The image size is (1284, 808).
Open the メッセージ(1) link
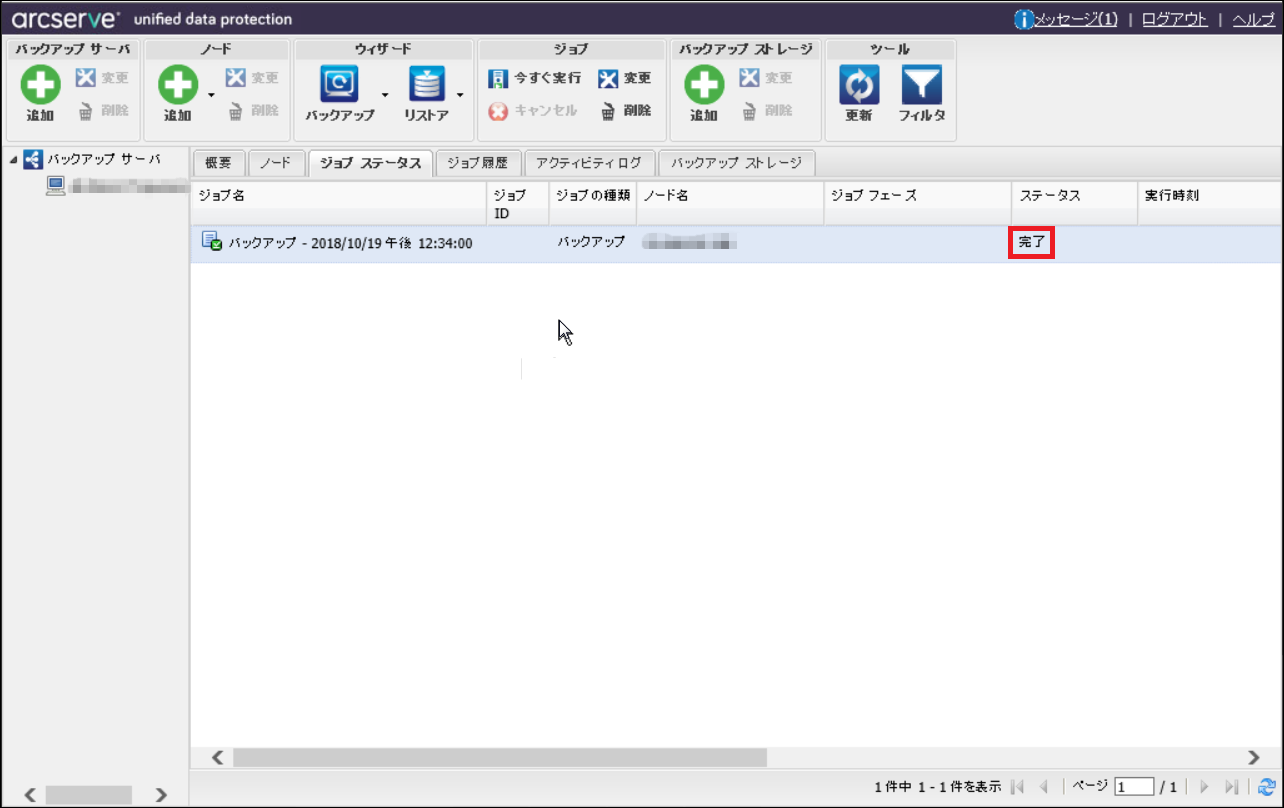[x=1075, y=19]
